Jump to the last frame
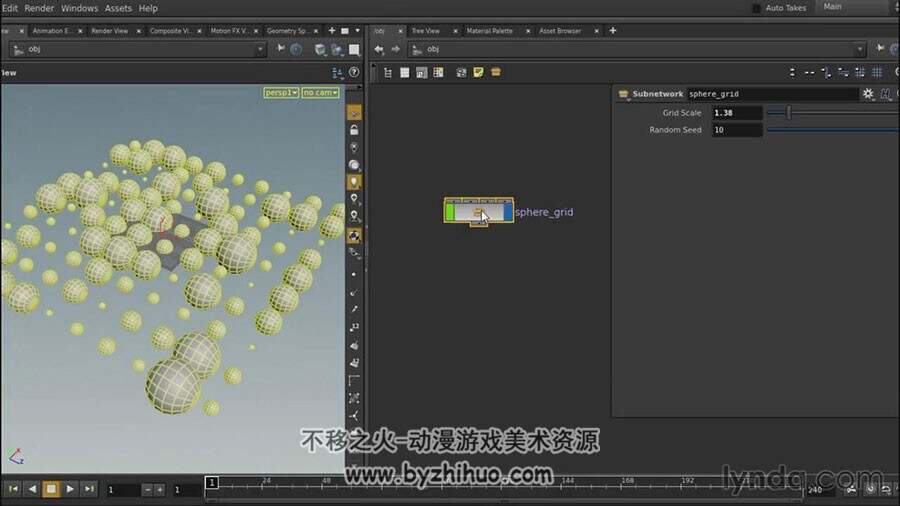 [x=89, y=489]
